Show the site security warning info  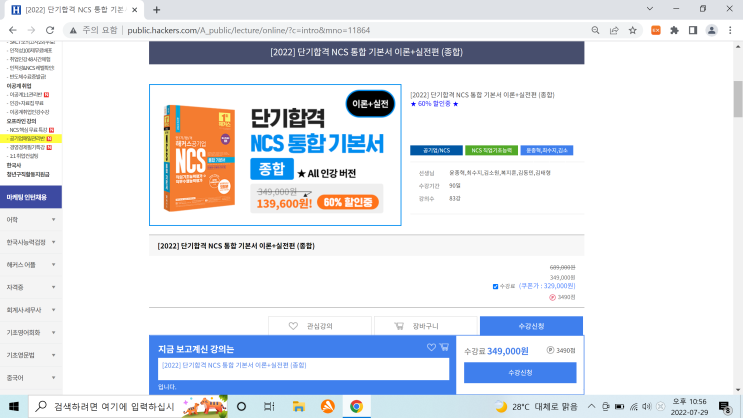(73, 30)
